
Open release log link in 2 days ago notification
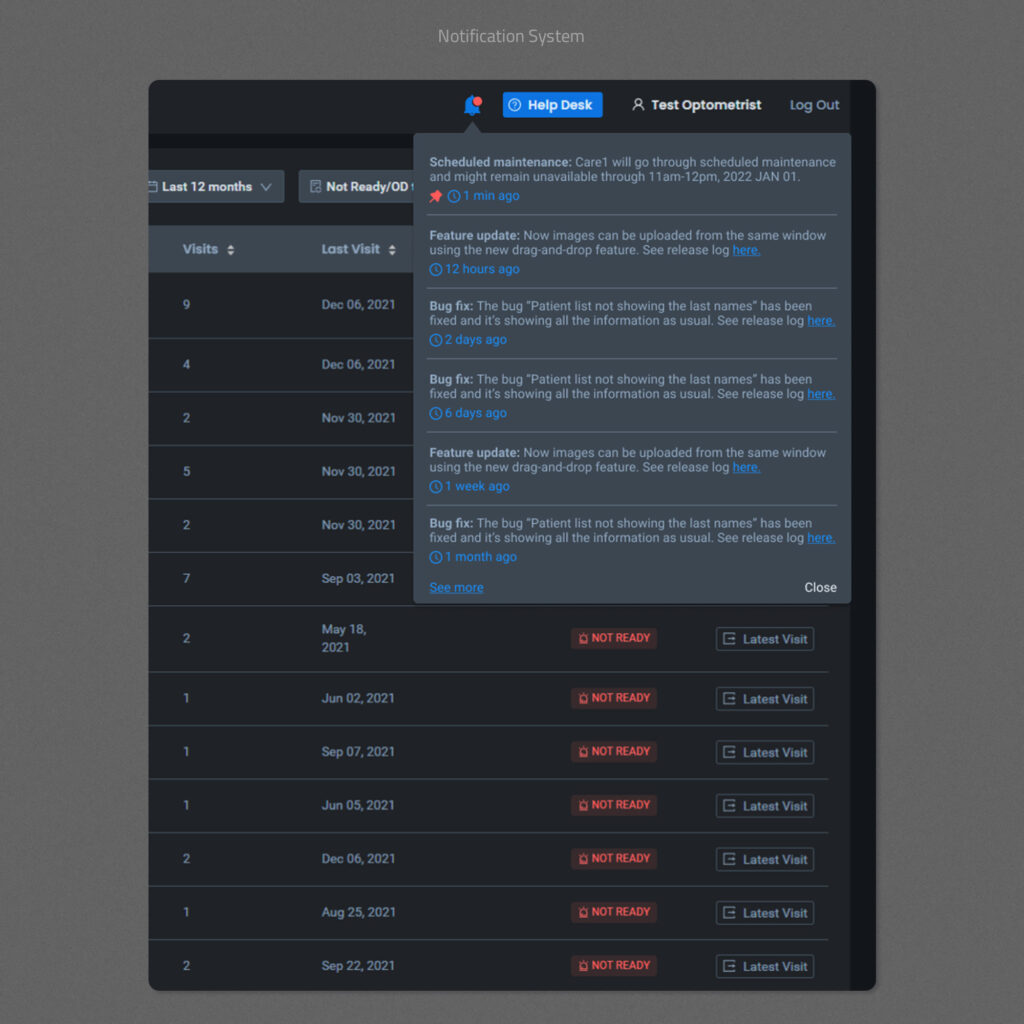pyautogui.click(x=820, y=321)
